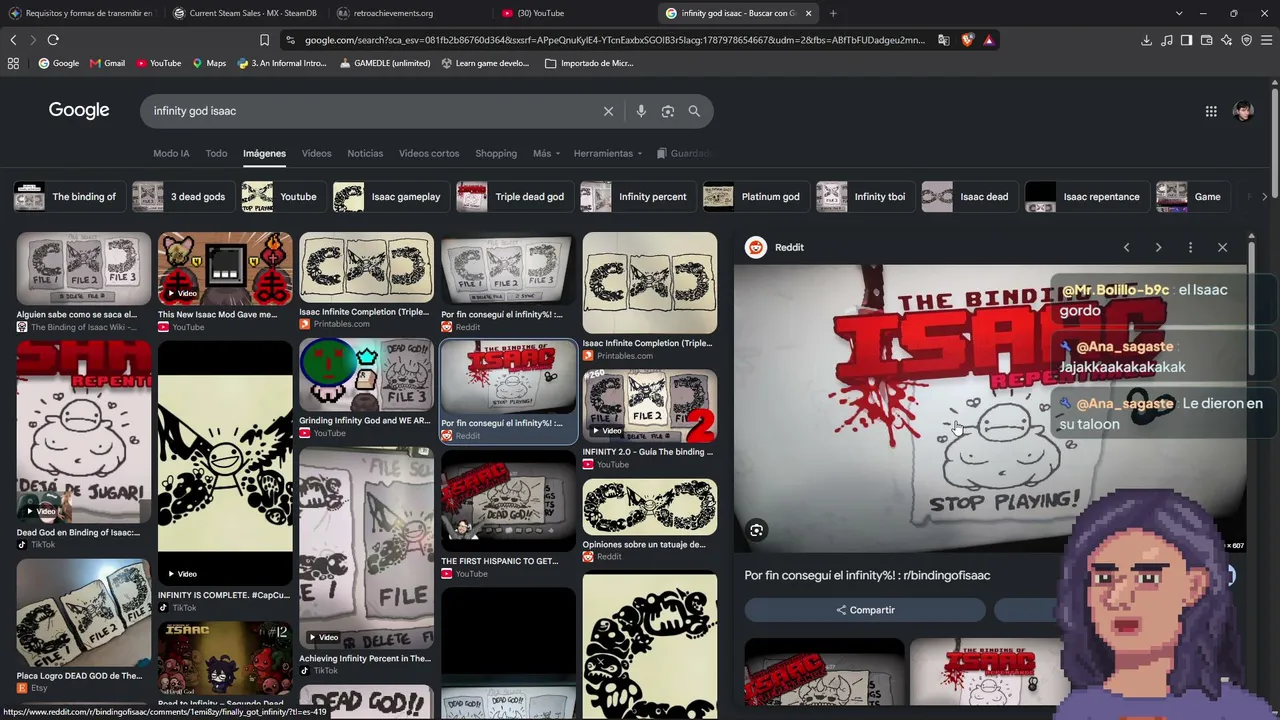Image resolution: width=1280 pixels, height=720 pixels.
Task: Select the Noticias search tab
Action: (x=365, y=153)
